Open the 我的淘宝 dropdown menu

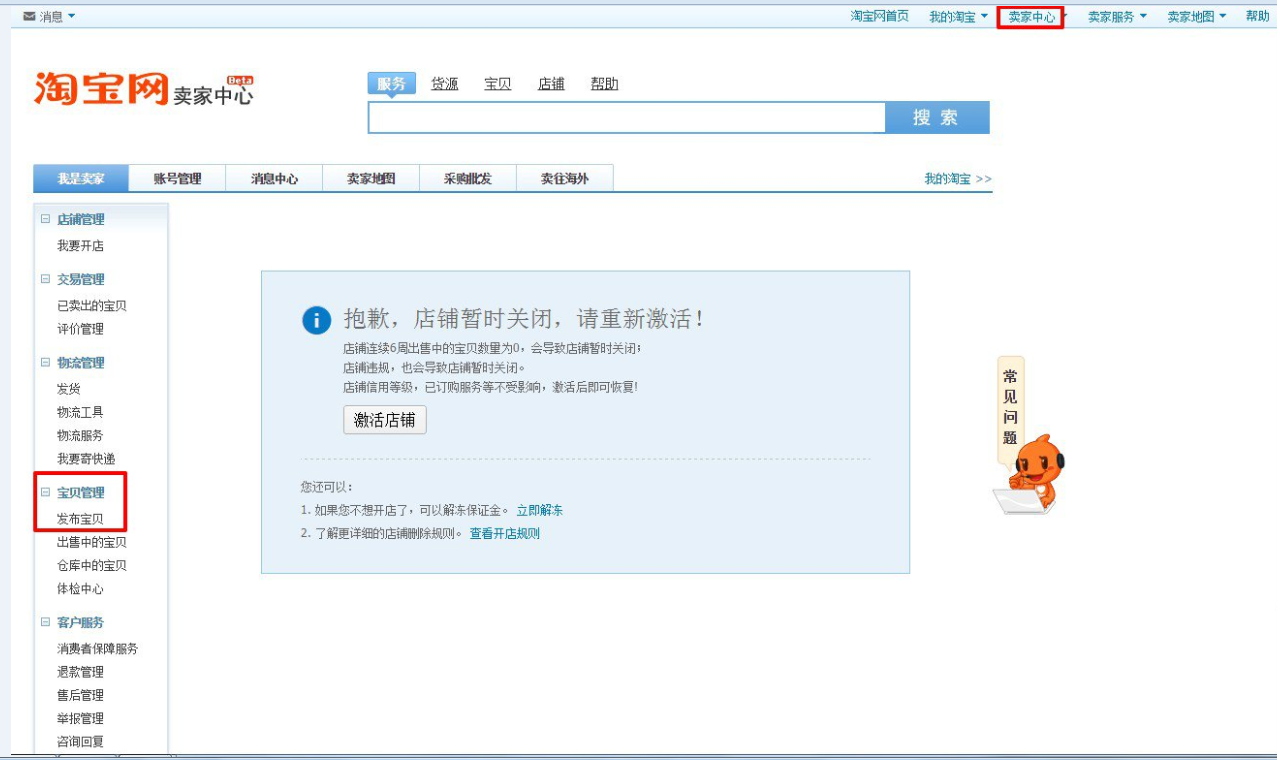coord(958,17)
